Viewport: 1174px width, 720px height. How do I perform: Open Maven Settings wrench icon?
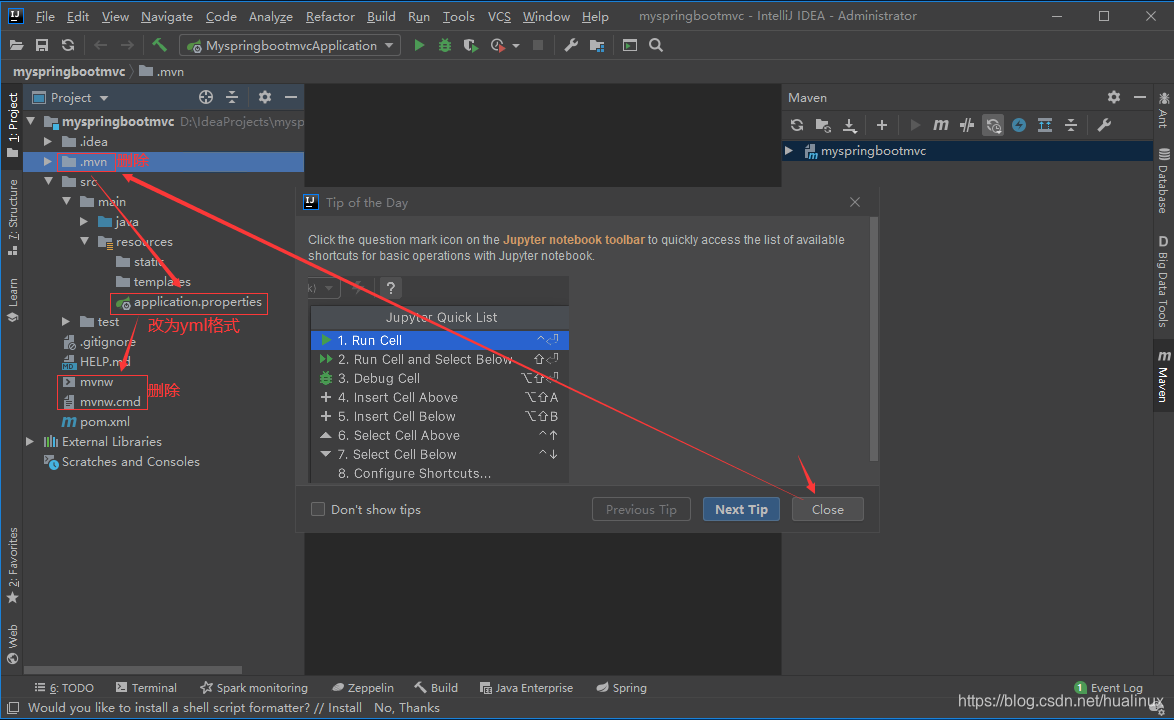point(1104,125)
